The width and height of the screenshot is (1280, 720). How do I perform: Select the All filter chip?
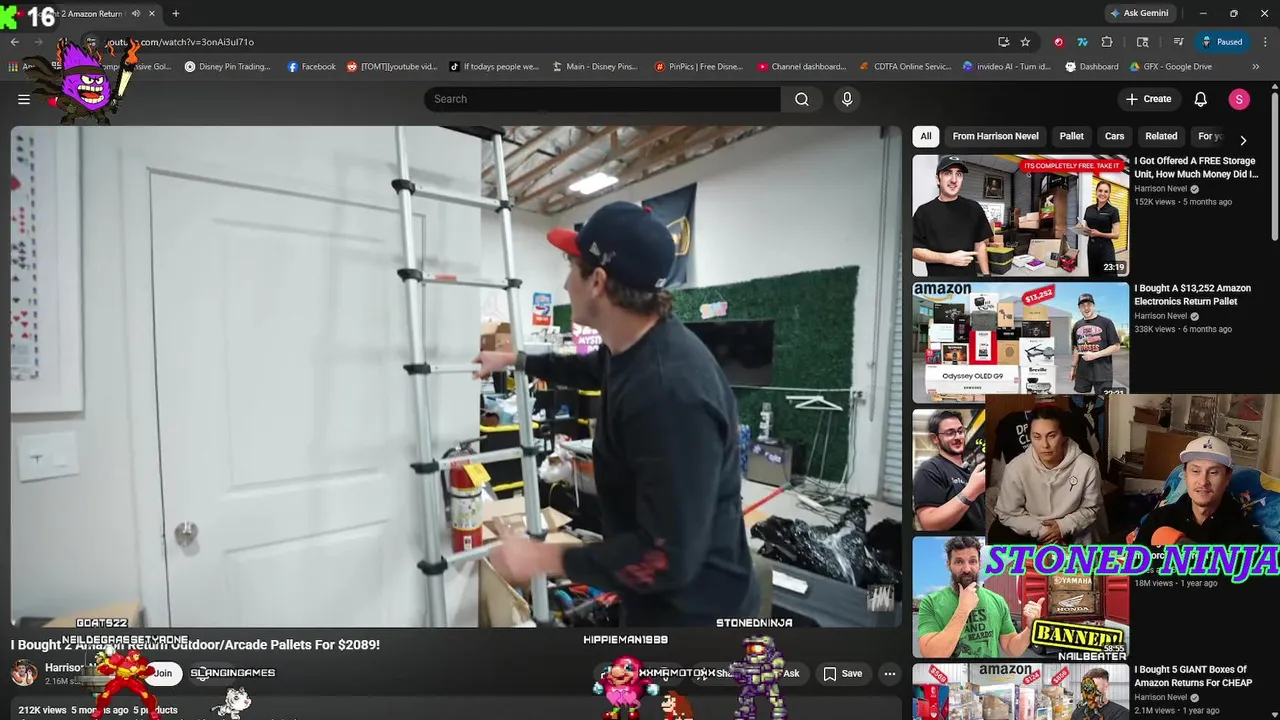click(x=926, y=136)
